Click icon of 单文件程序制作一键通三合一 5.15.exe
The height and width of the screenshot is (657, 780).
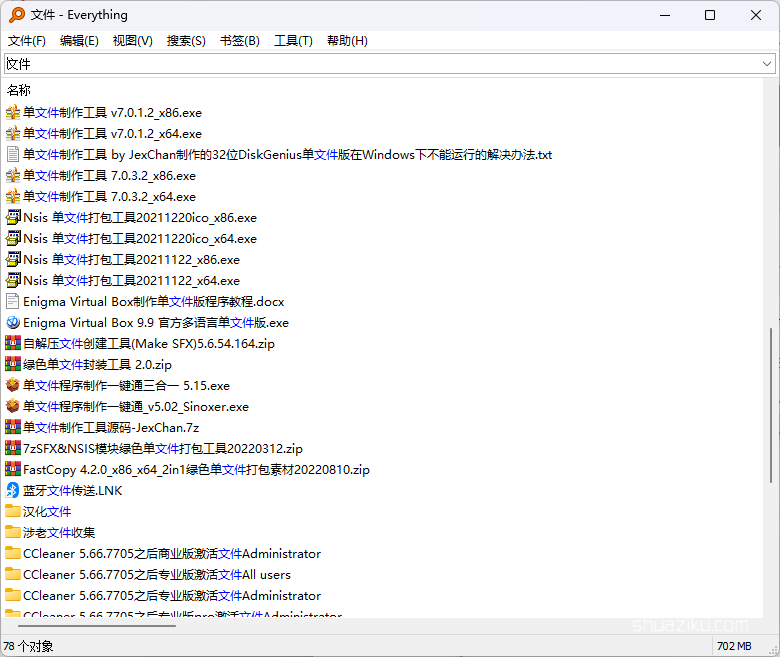13,386
